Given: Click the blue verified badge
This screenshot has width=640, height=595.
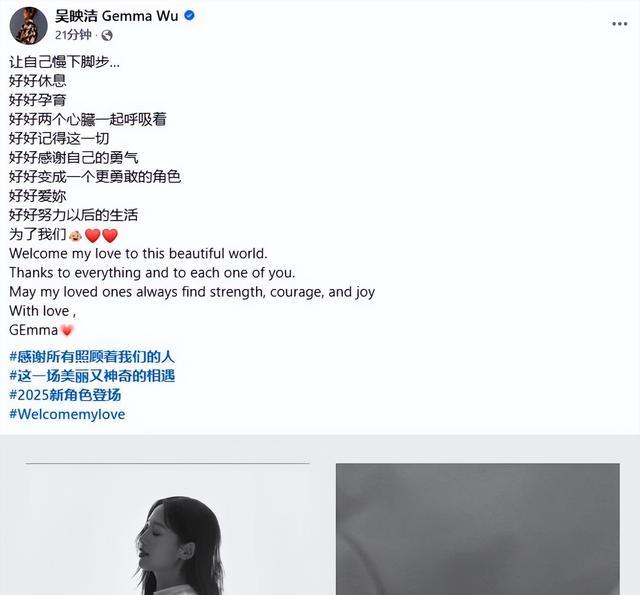Looking at the screenshot, I should (189, 16).
